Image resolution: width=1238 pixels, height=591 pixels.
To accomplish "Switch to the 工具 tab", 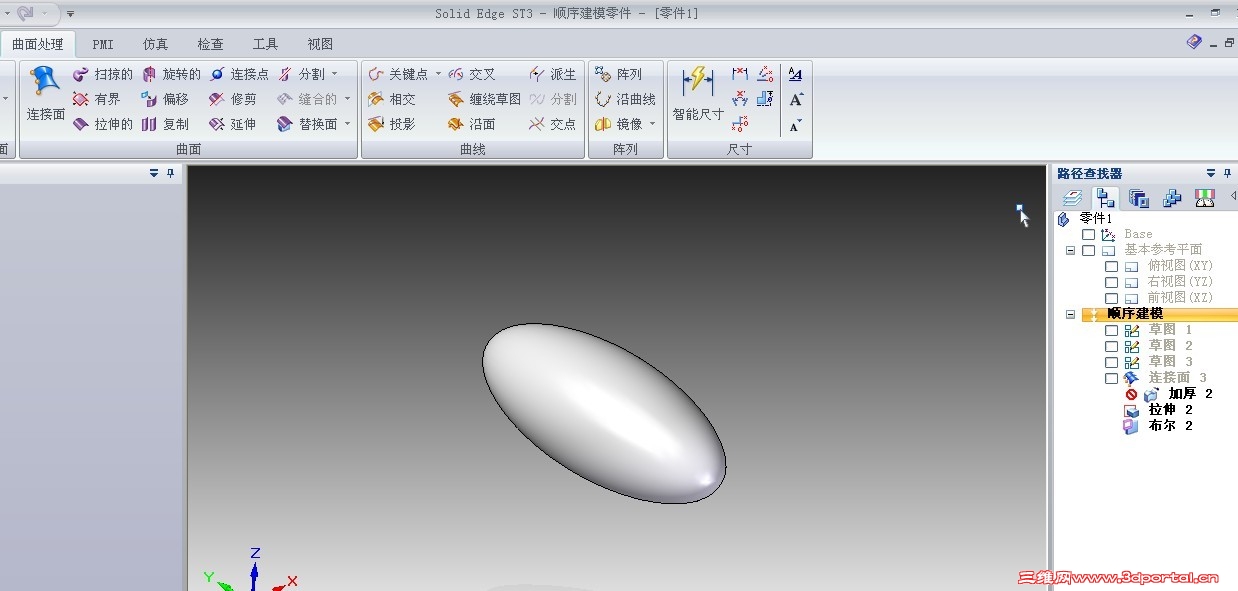I will click(x=265, y=44).
